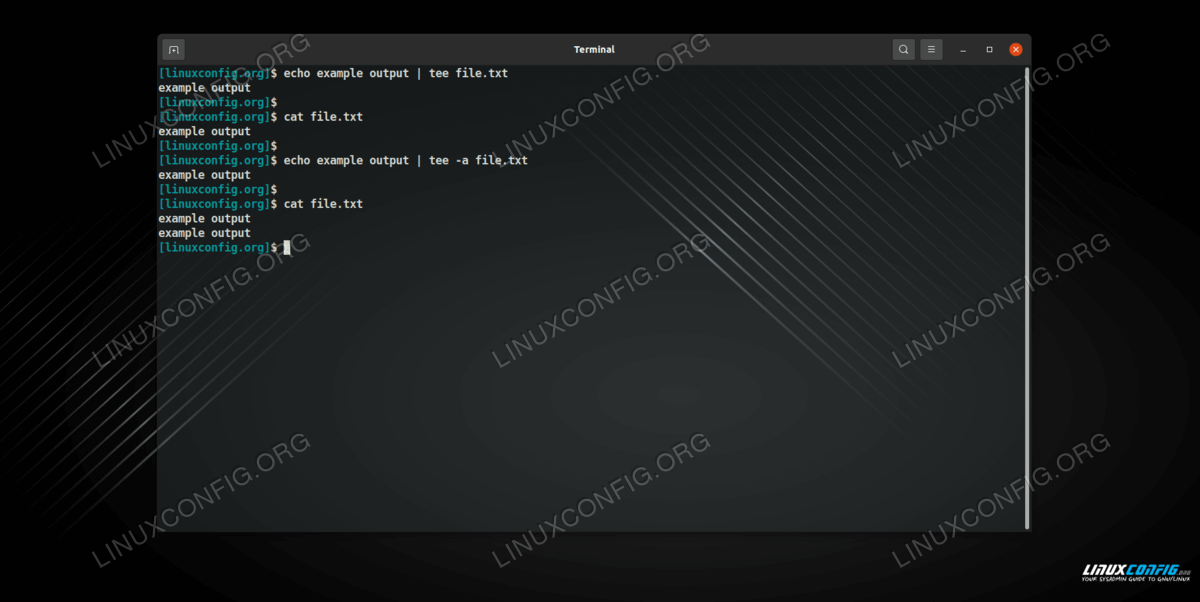The image size is (1200, 602).
Task: Click the final "example output" output line
Action: pos(204,233)
